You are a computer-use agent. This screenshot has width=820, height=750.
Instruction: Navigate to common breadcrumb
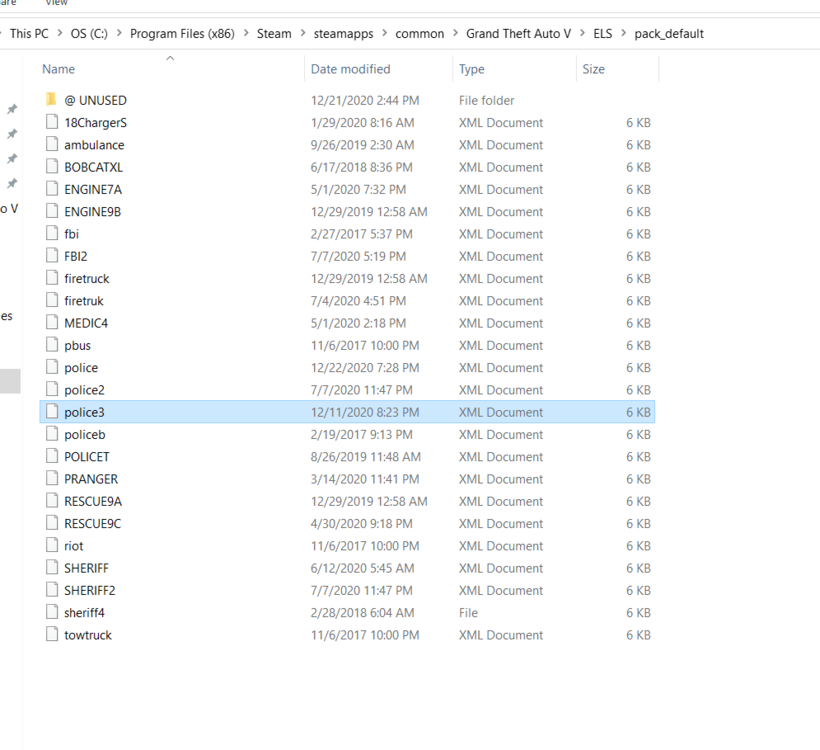419,33
